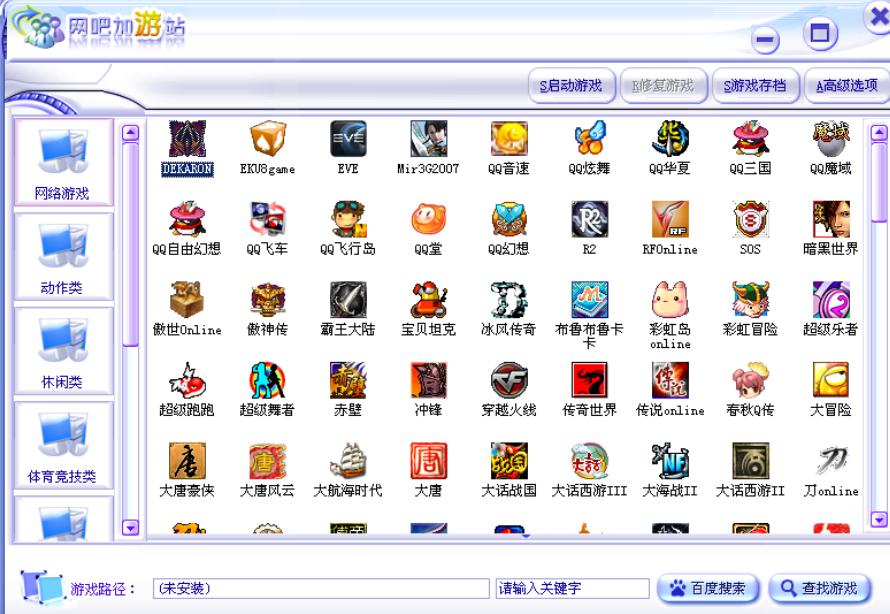Screen dimensions: 890x614
Task: Select the 刀online game icon
Action: pos(831,461)
